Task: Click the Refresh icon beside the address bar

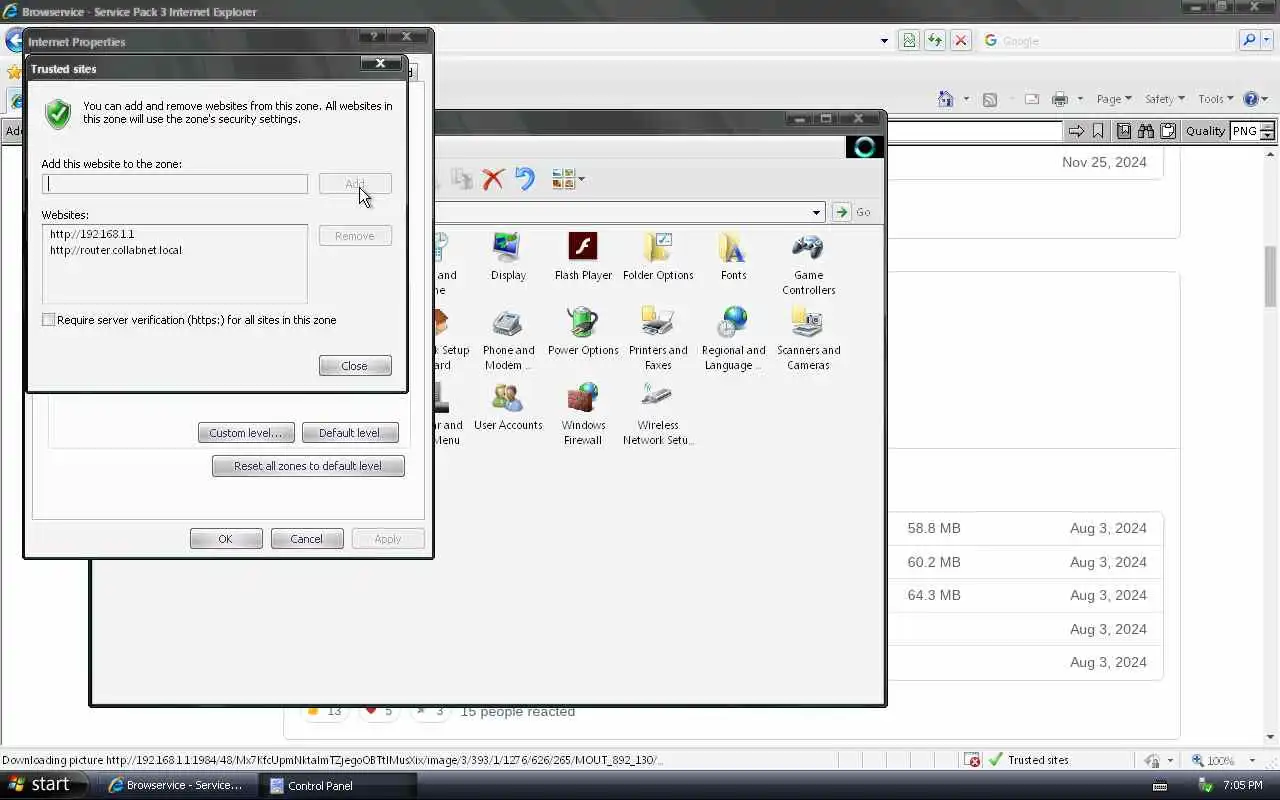Action: click(x=934, y=41)
